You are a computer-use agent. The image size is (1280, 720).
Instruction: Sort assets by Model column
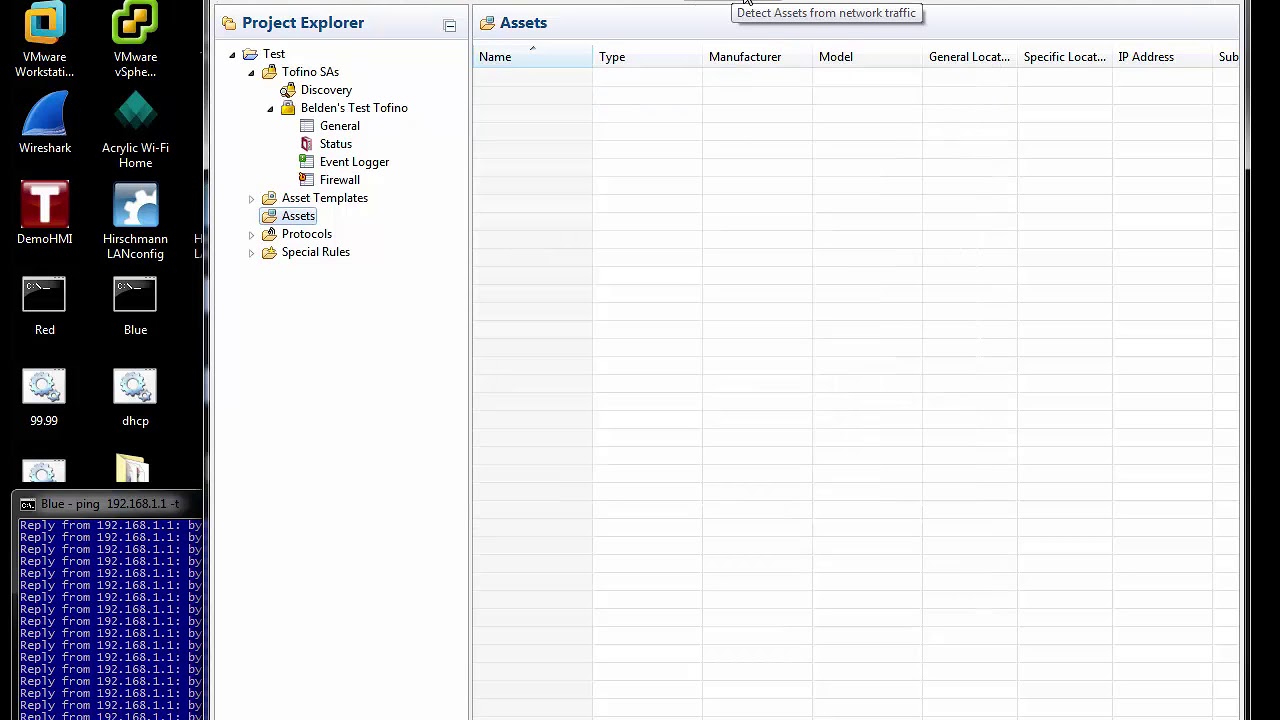[x=867, y=57]
